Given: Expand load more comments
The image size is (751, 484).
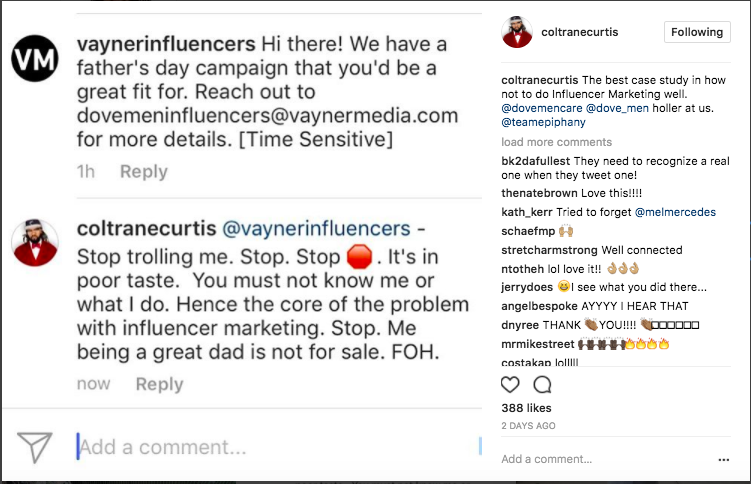Looking at the screenshot, I should [x=556, y=142].
